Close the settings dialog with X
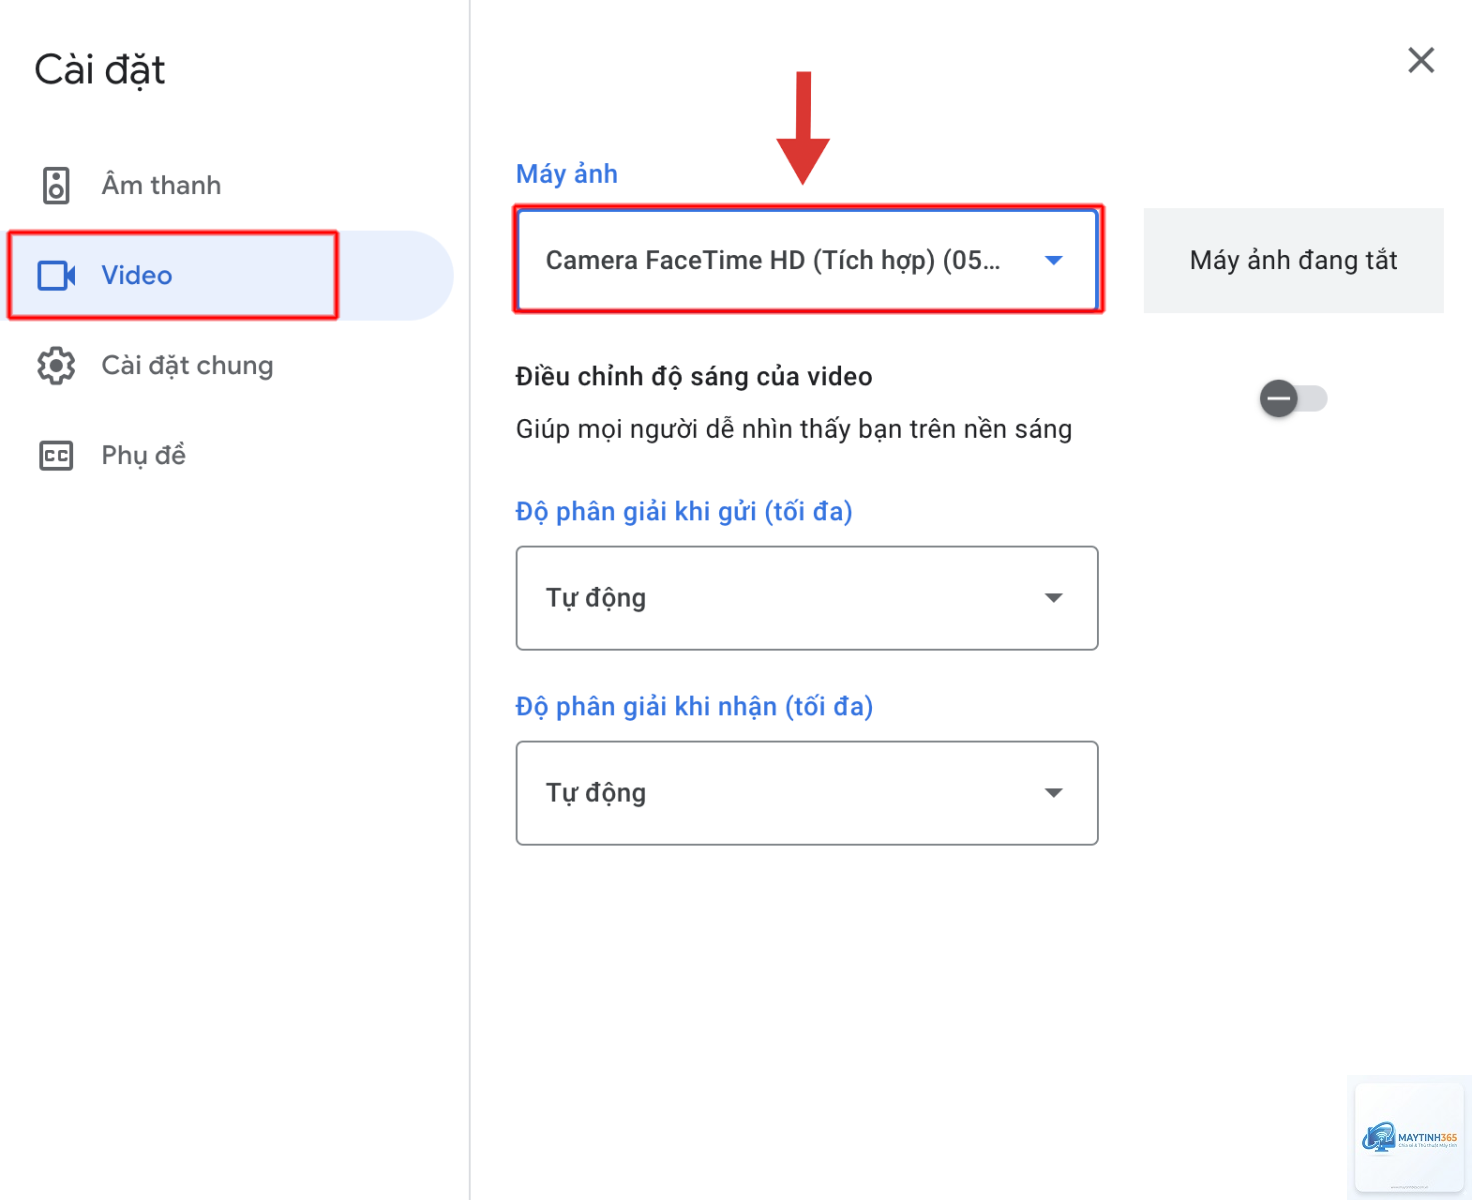Image resolution: width=1472 pixels, height=1200 pixels. click(x=1421, y=60)
